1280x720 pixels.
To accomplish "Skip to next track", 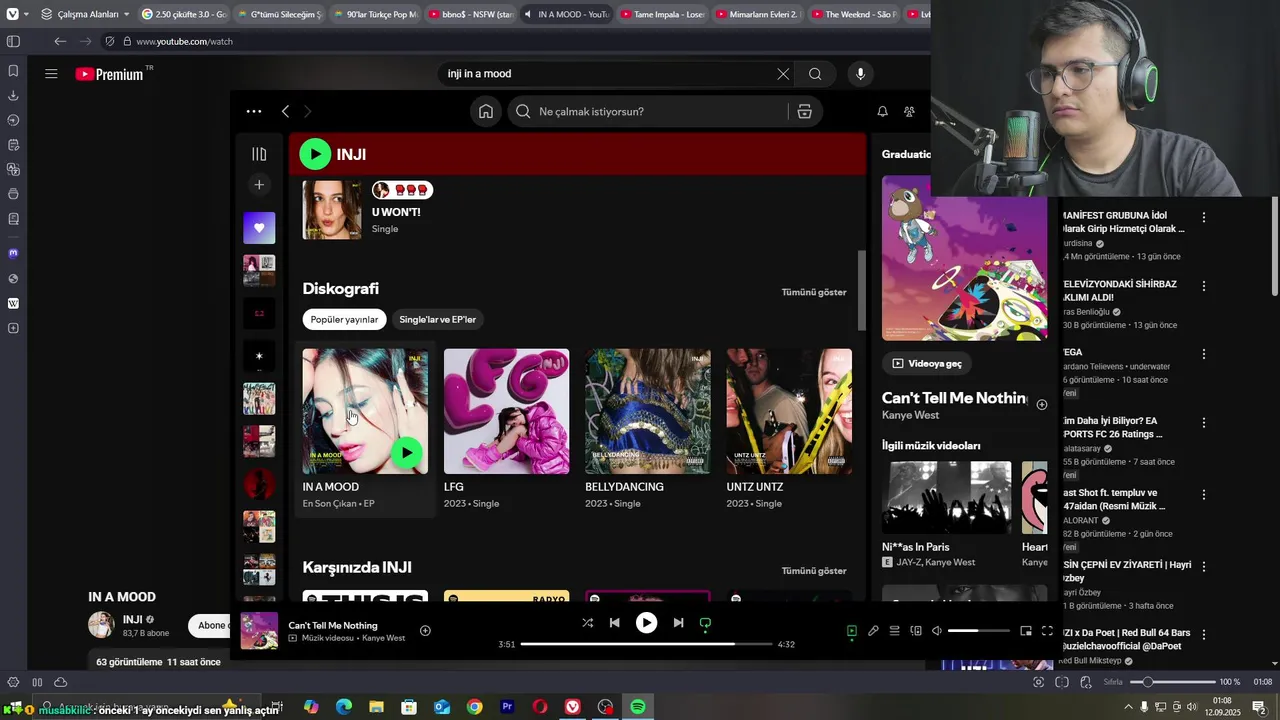I will pyautogui.click(x=678, y=623).
